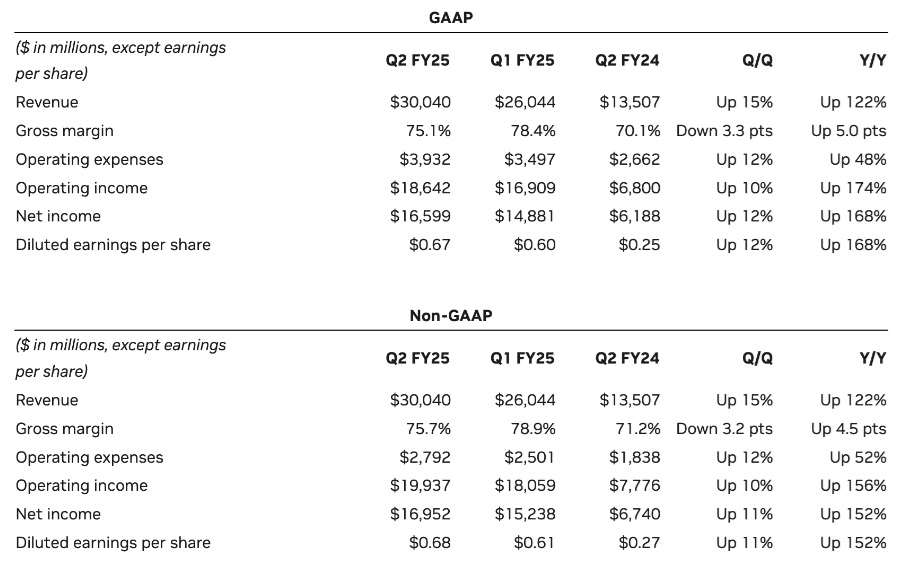Click the $0.68 diluted earnings per share
Viewport: 918px width, 562px height.
click(430, 543)
